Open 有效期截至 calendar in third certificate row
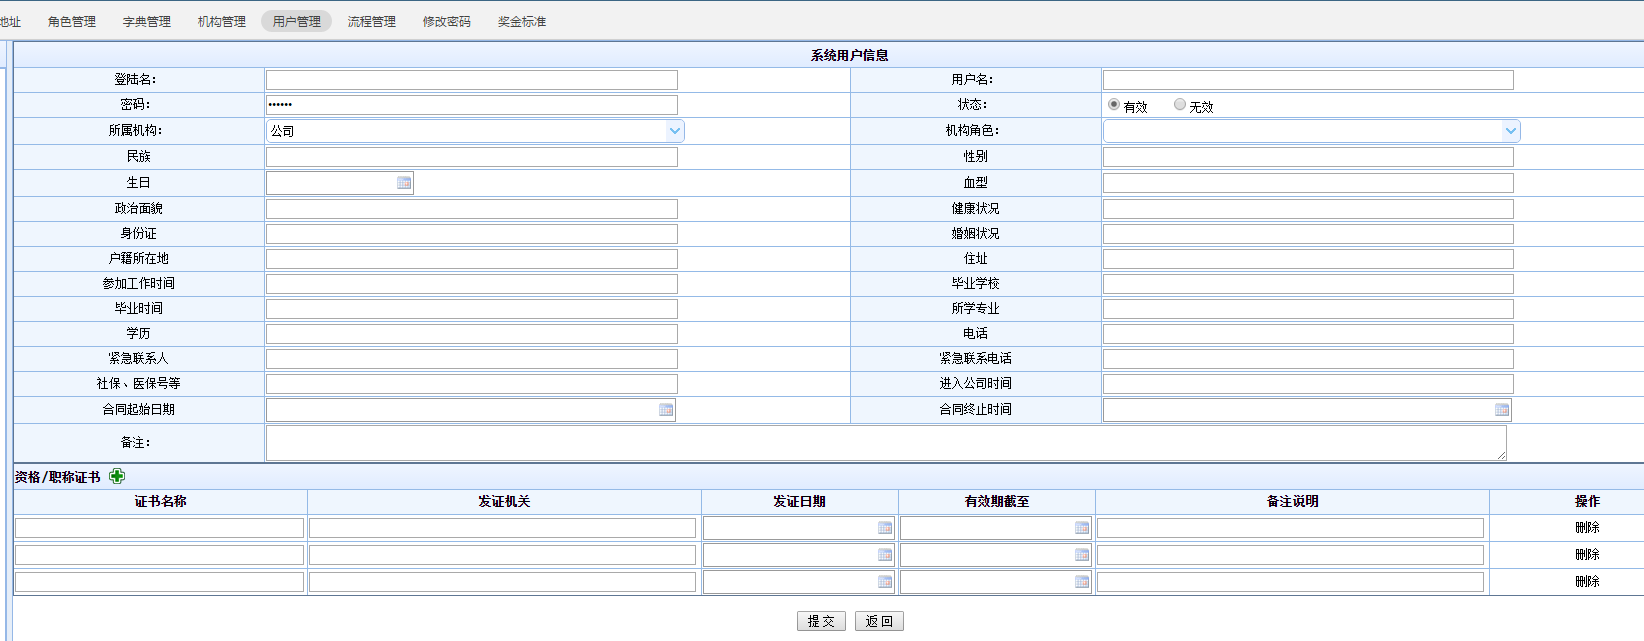 [1082, 582]
